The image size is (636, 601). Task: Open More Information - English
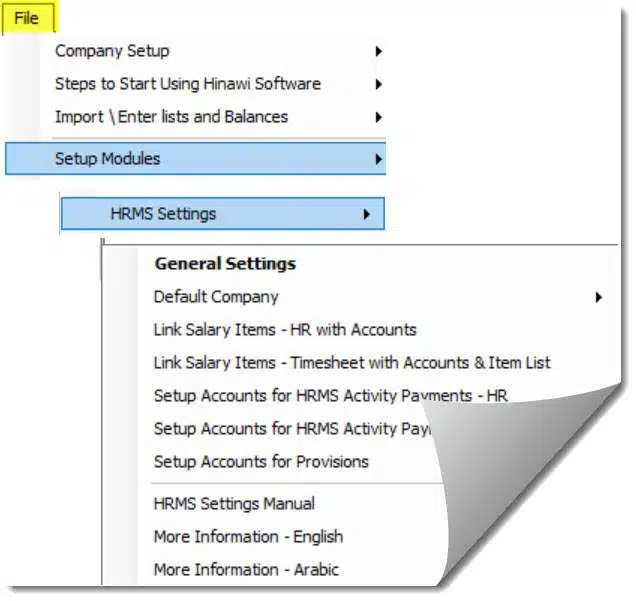click(248, 537)
